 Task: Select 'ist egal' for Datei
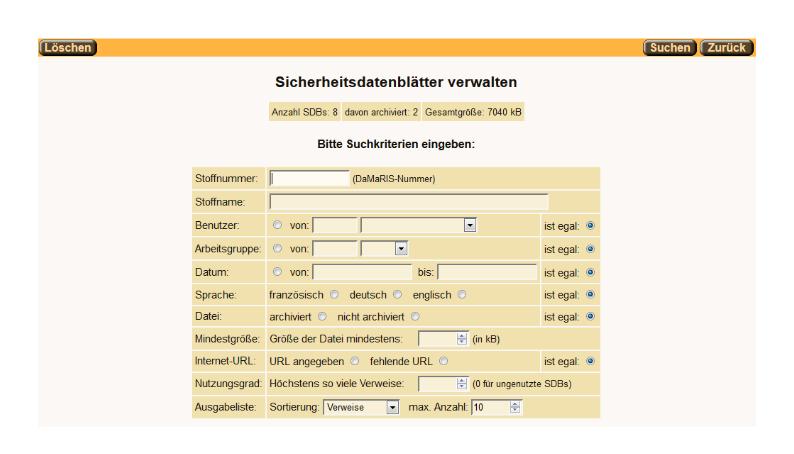[x=590, y=316]
